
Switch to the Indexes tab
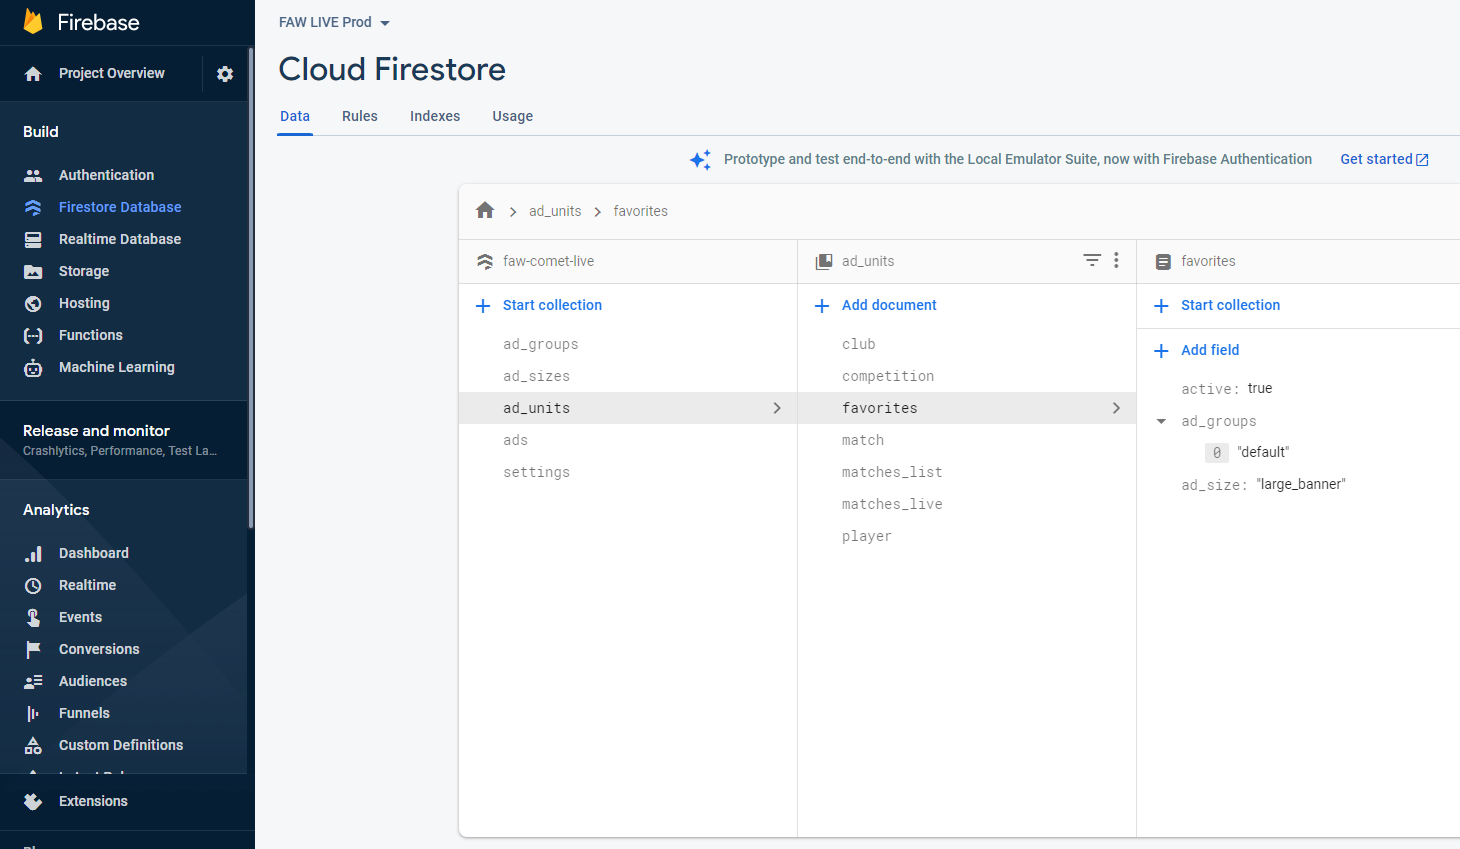(435, 116)
